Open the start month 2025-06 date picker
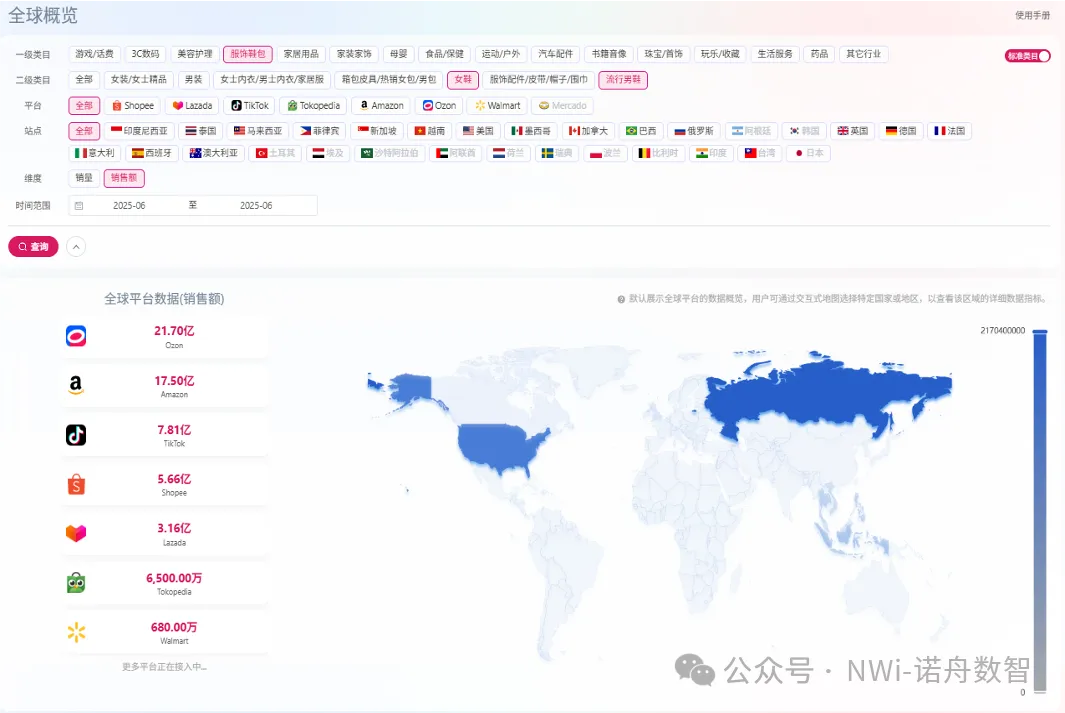 [129, 206]
